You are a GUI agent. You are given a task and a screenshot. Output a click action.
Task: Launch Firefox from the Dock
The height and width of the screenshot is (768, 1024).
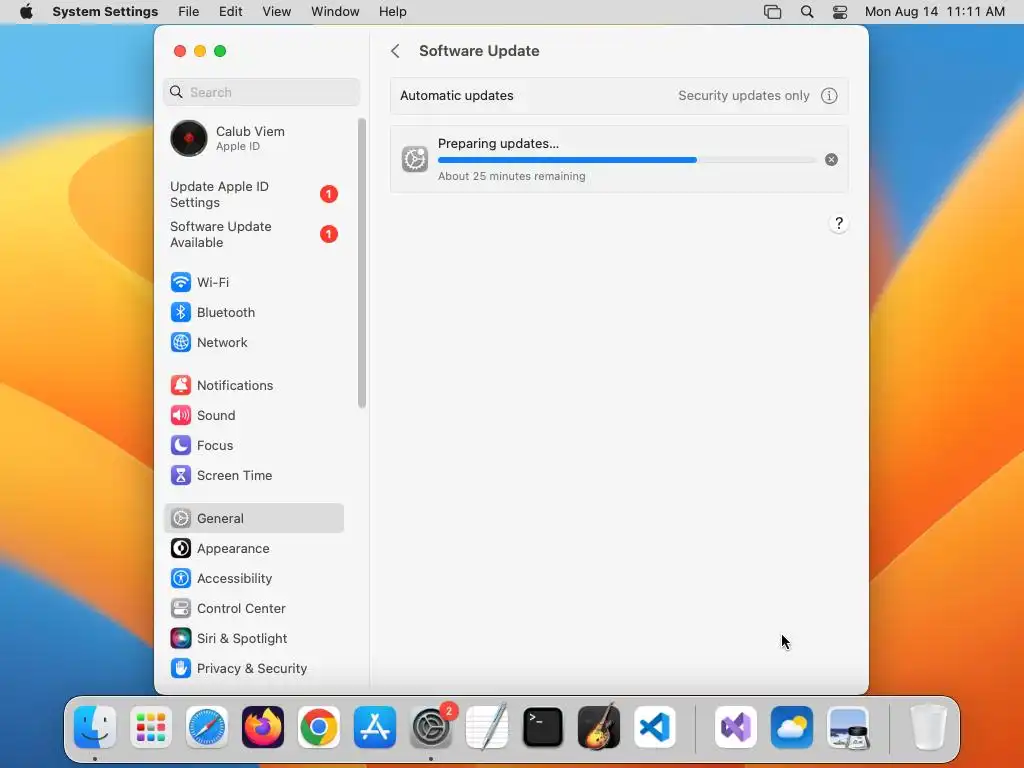pos(263,727)
